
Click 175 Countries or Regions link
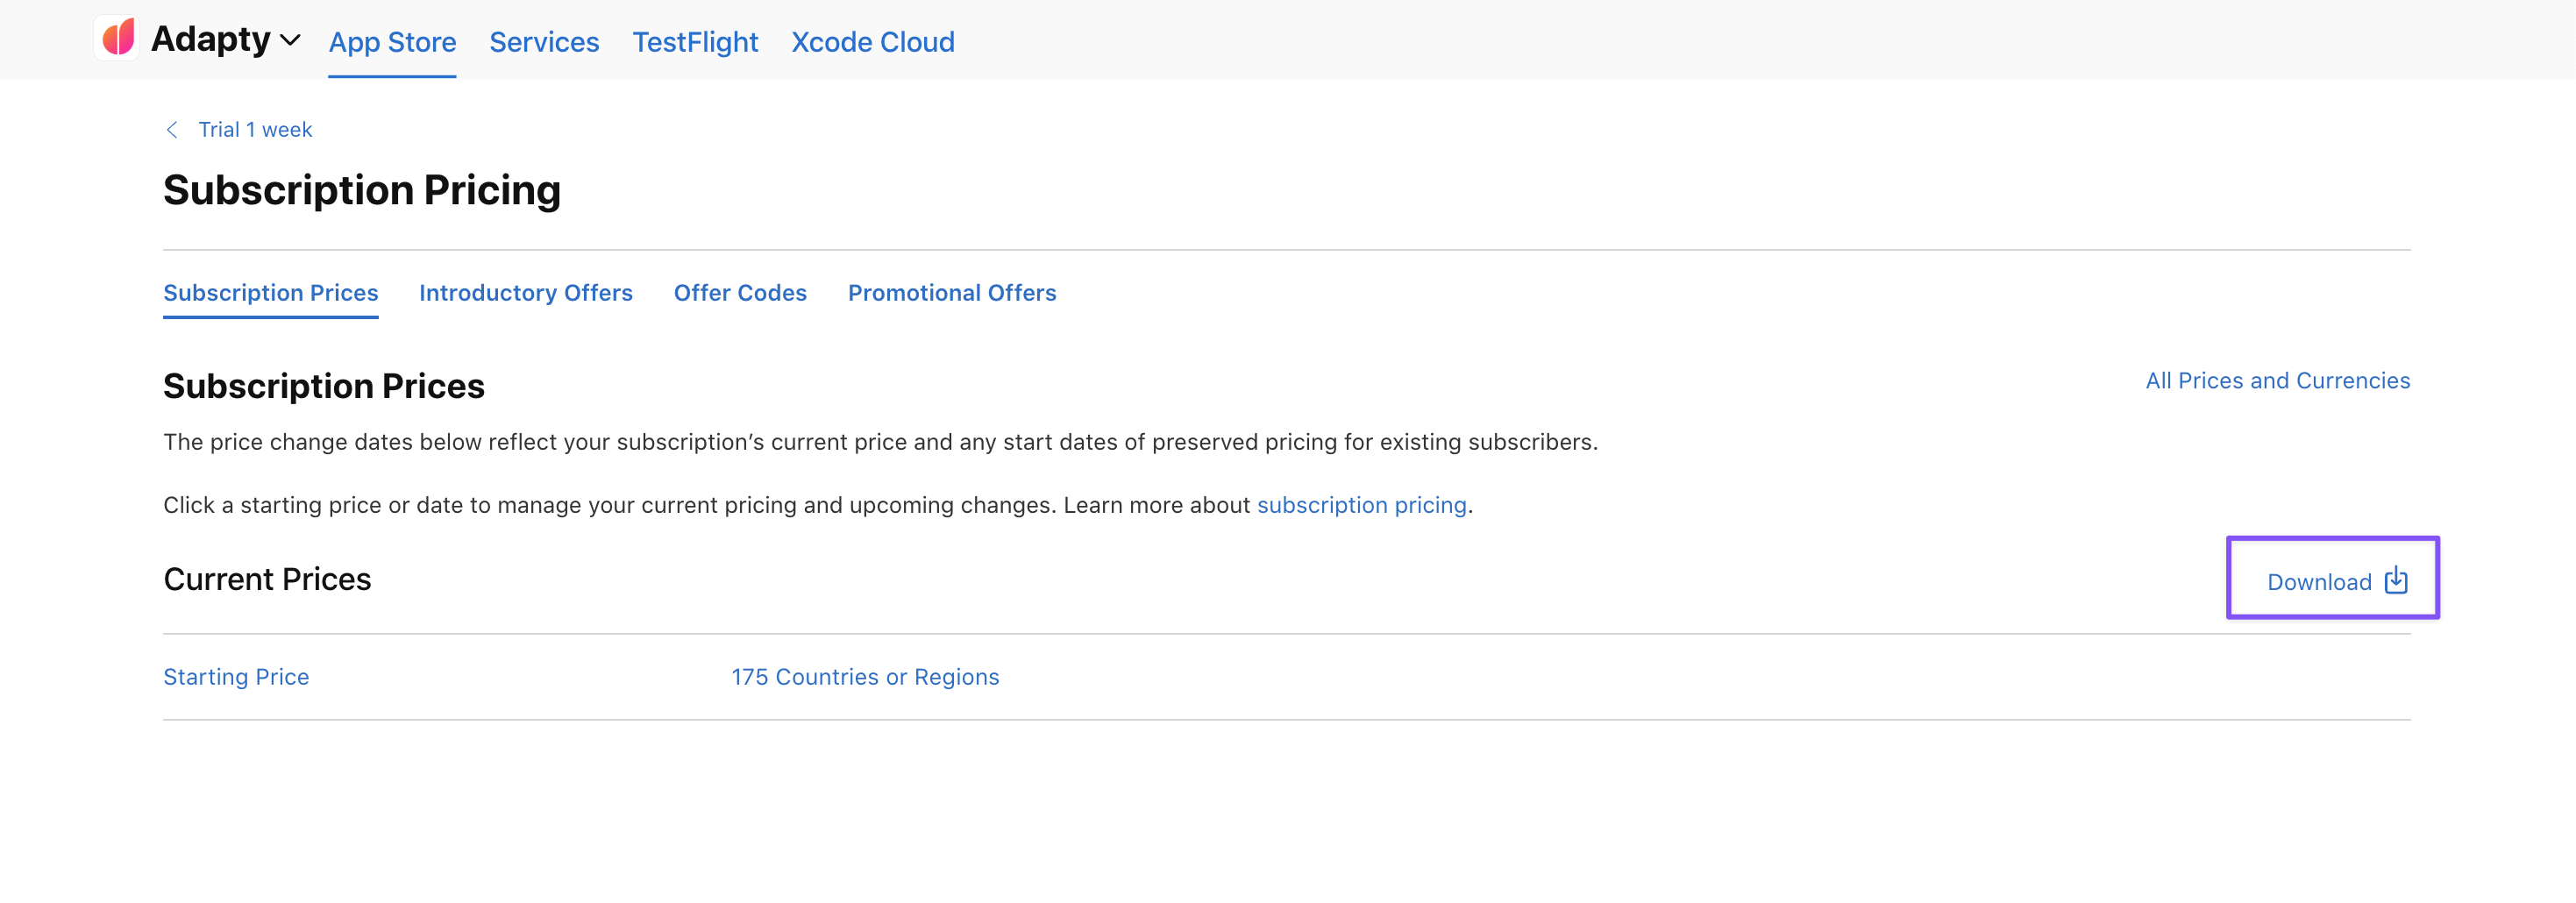(x=865, y=677)
